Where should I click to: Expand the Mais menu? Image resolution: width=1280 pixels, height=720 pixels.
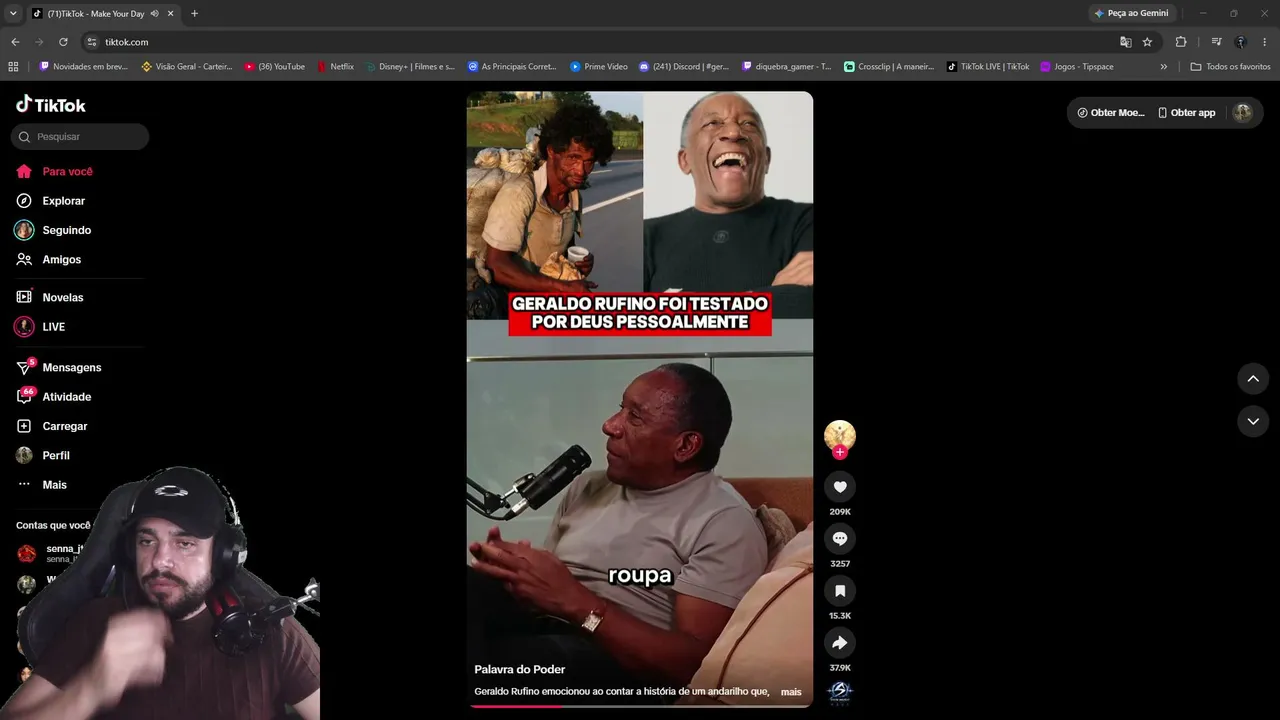pos(42,485)
